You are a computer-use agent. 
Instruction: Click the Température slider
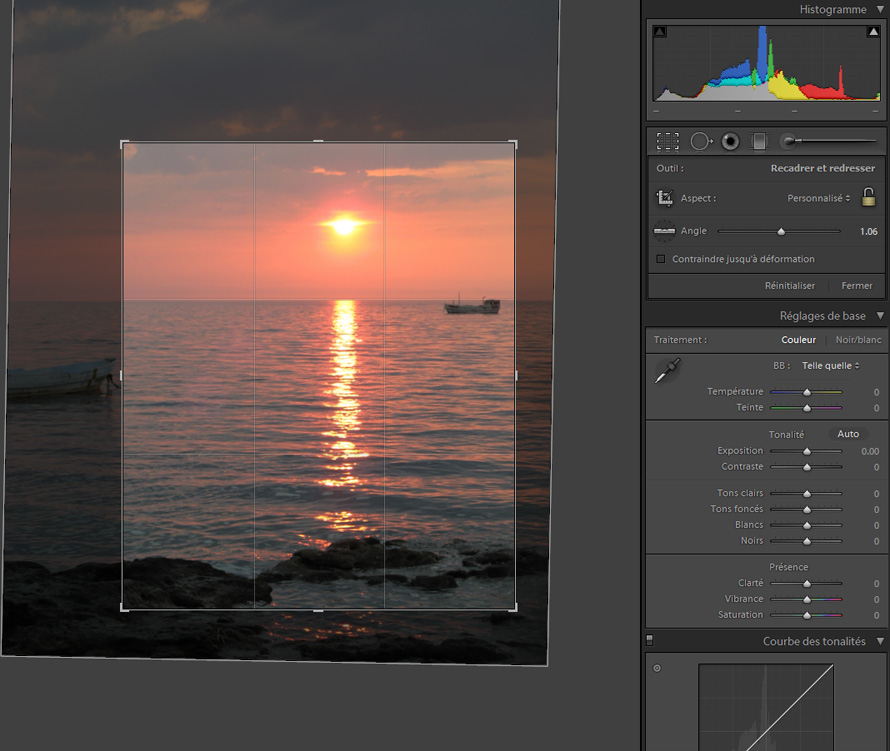coord(806,392)
